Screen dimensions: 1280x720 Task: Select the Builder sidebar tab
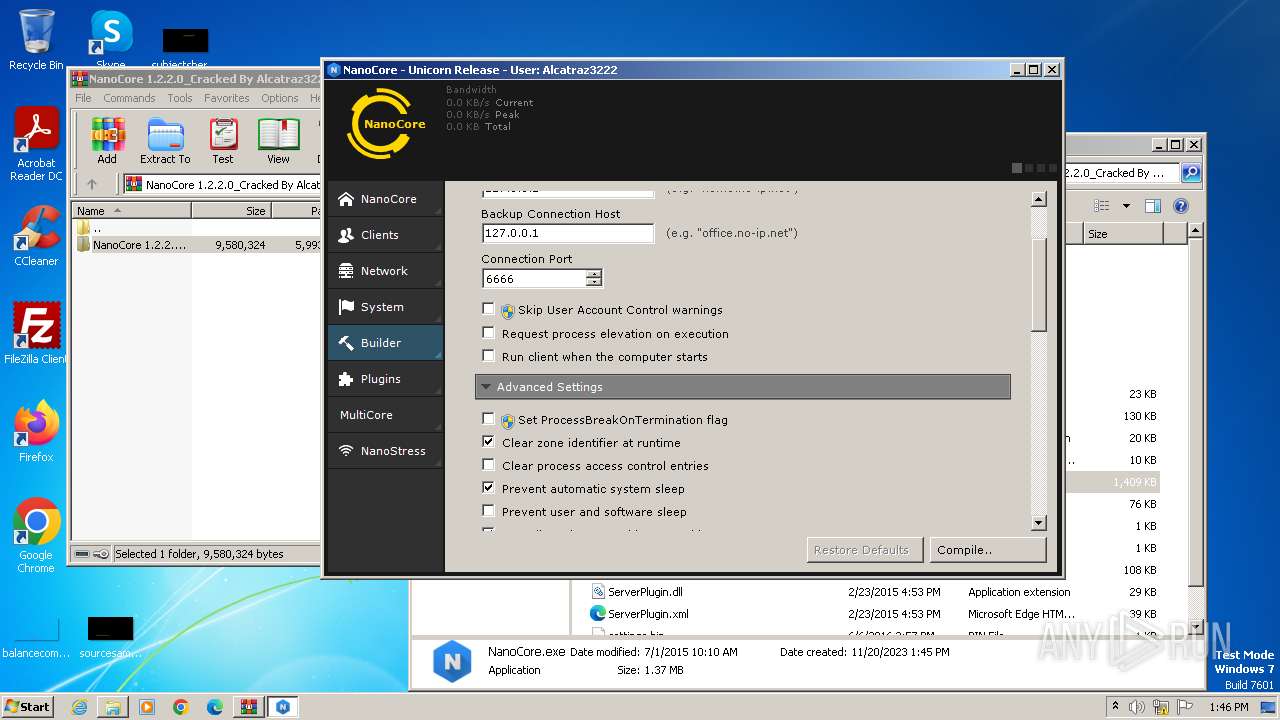coord(385,343)
